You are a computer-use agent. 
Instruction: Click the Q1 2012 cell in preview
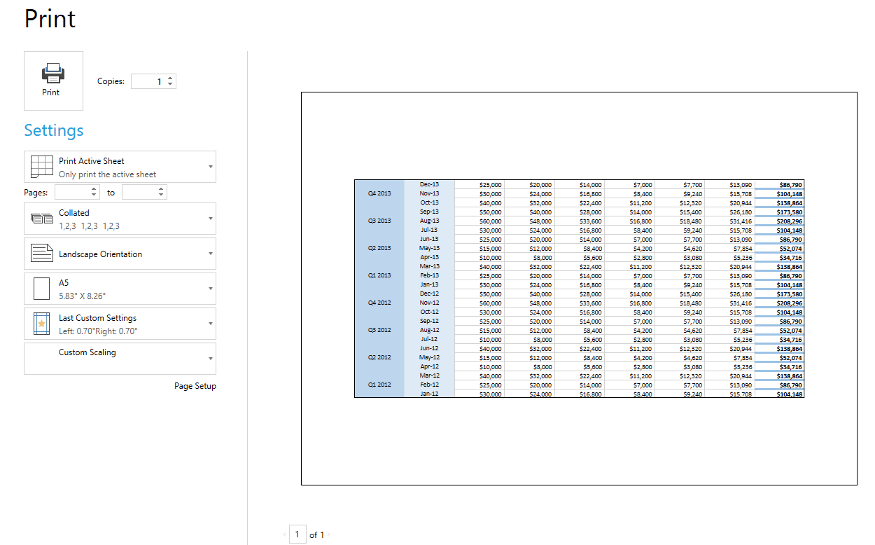point(379,384)
